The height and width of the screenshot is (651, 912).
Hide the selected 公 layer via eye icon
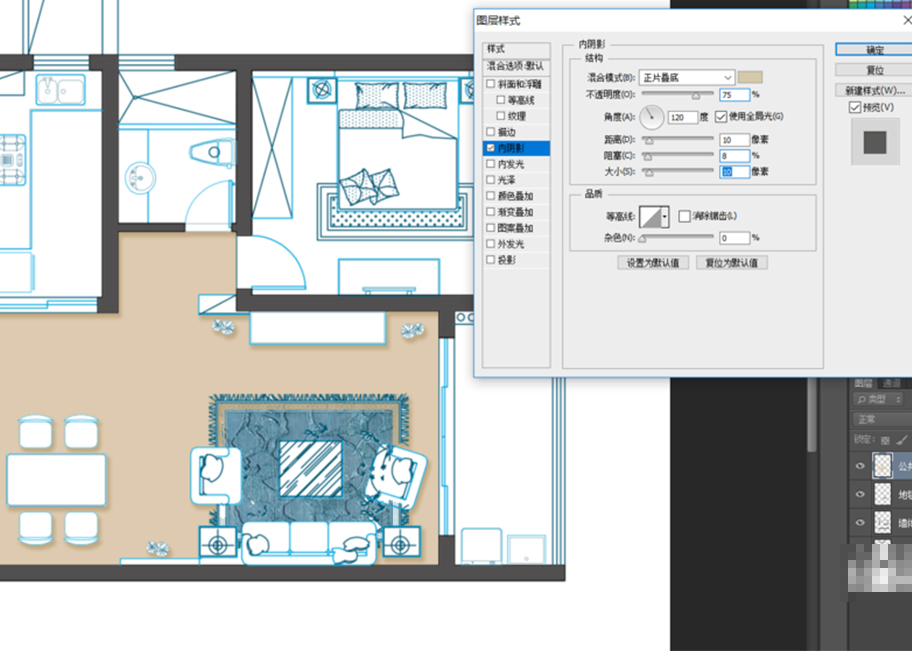[x=860, y=466]
